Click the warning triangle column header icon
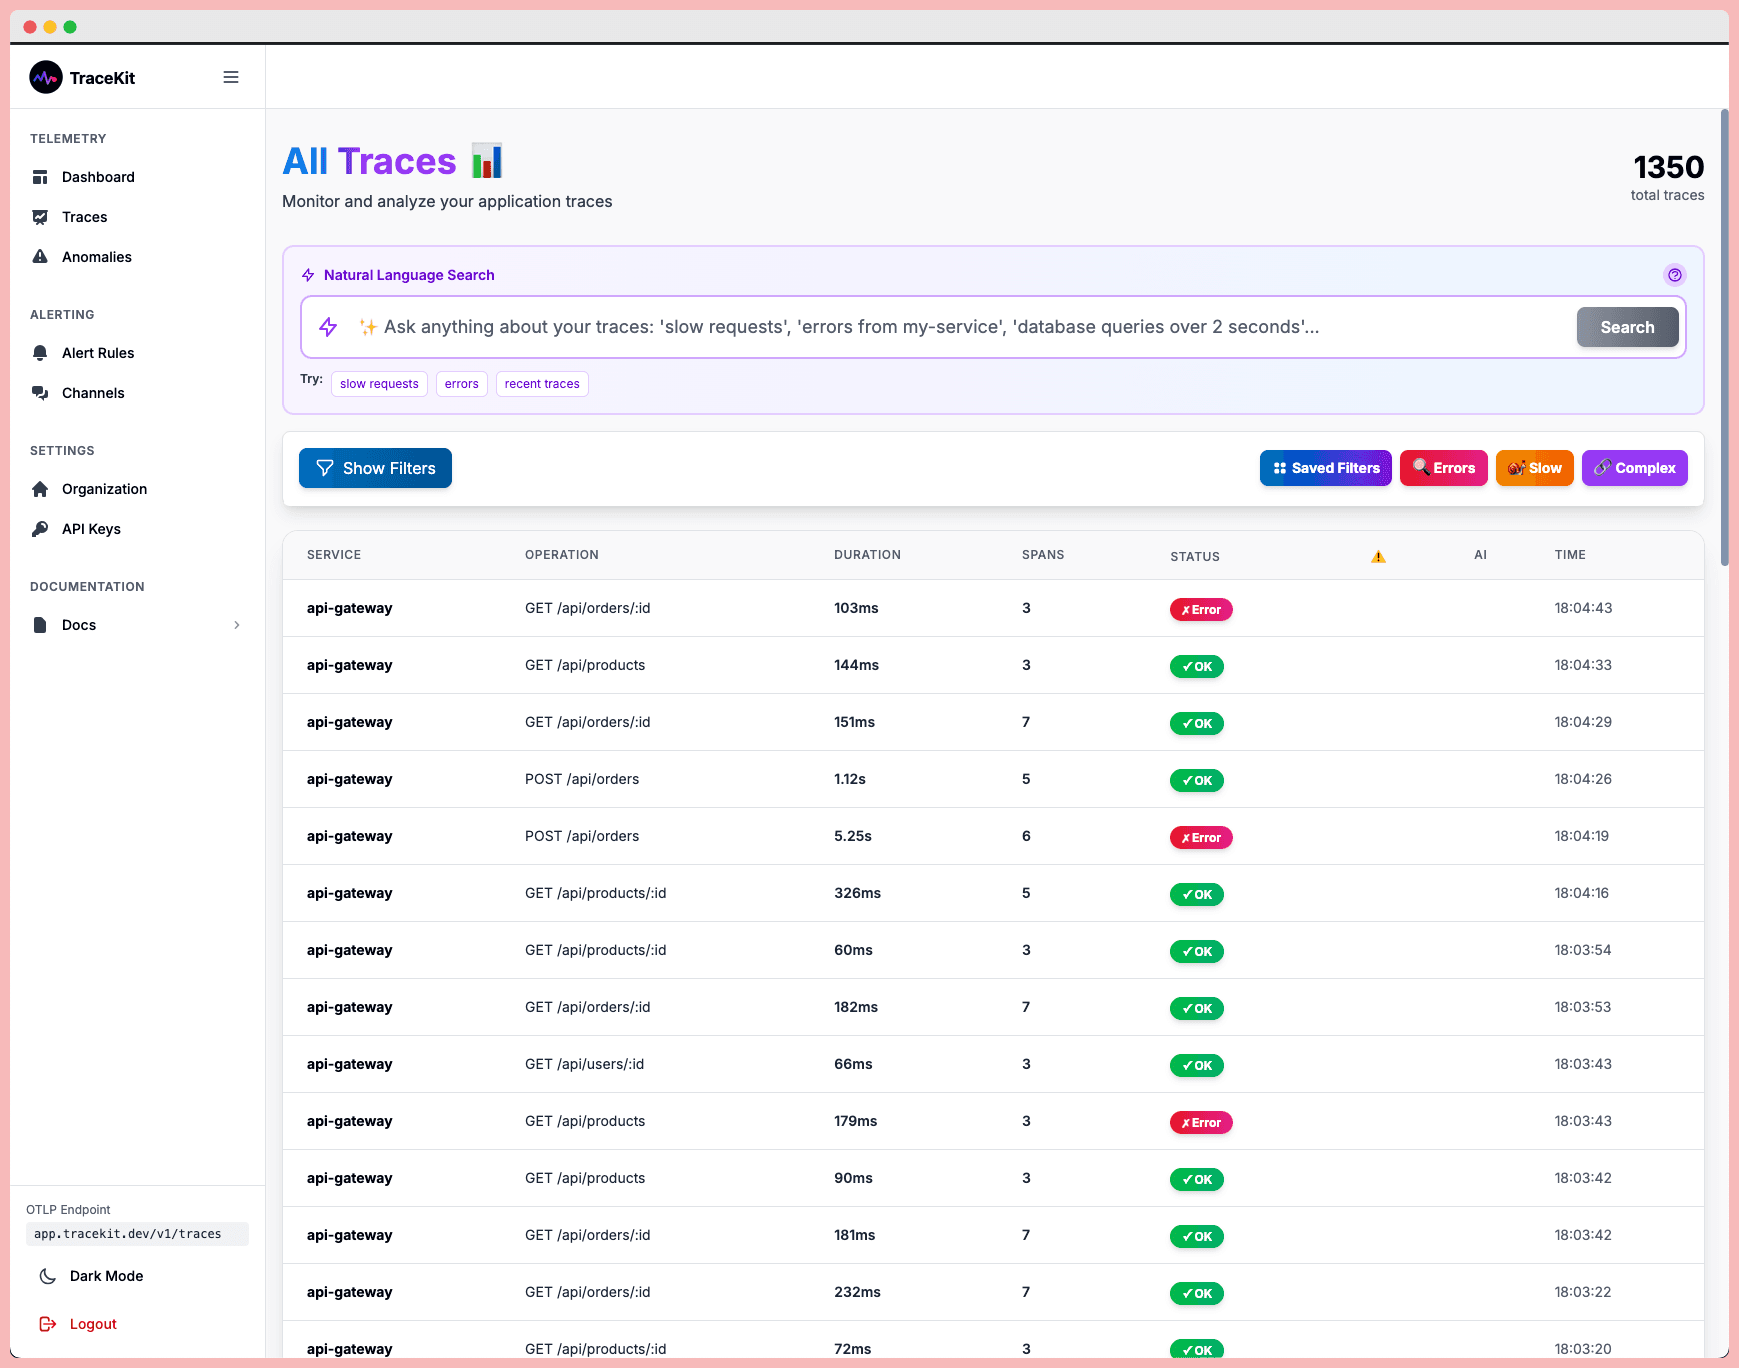The width and height of the screenshot is (1739, 1368). pyautogui.click(x=1379, y=555)
